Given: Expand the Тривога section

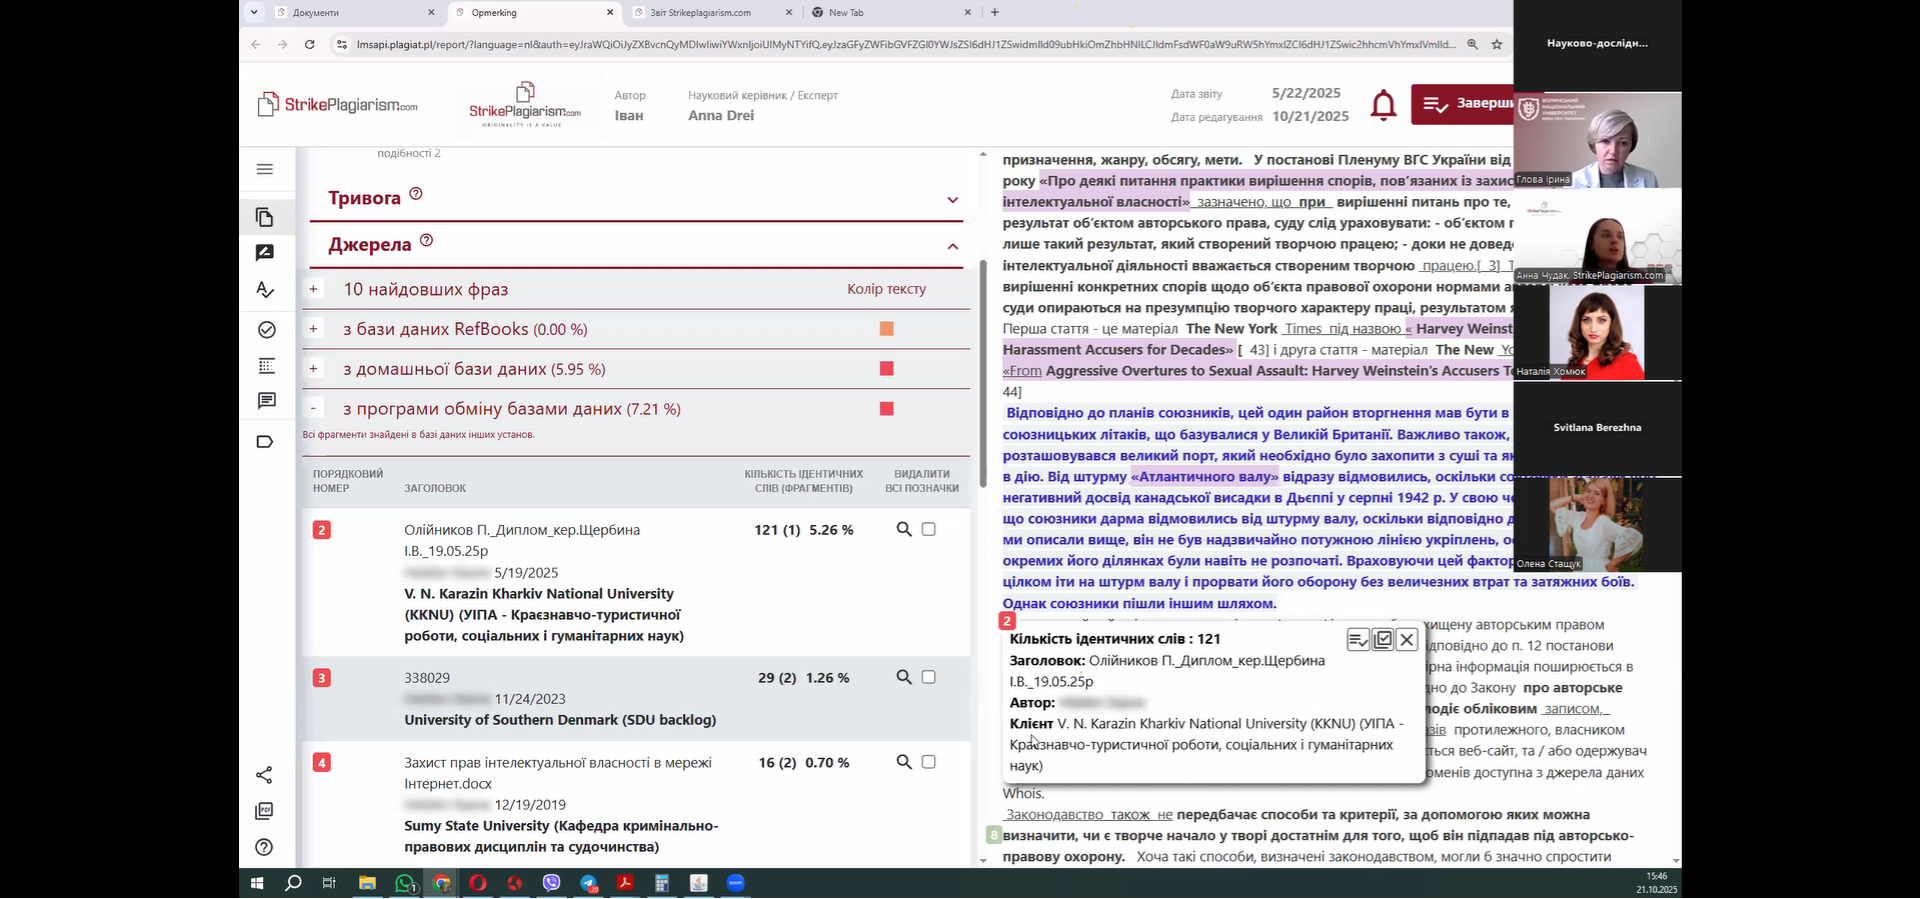Looking at the screenshot, I should (952, 200).
